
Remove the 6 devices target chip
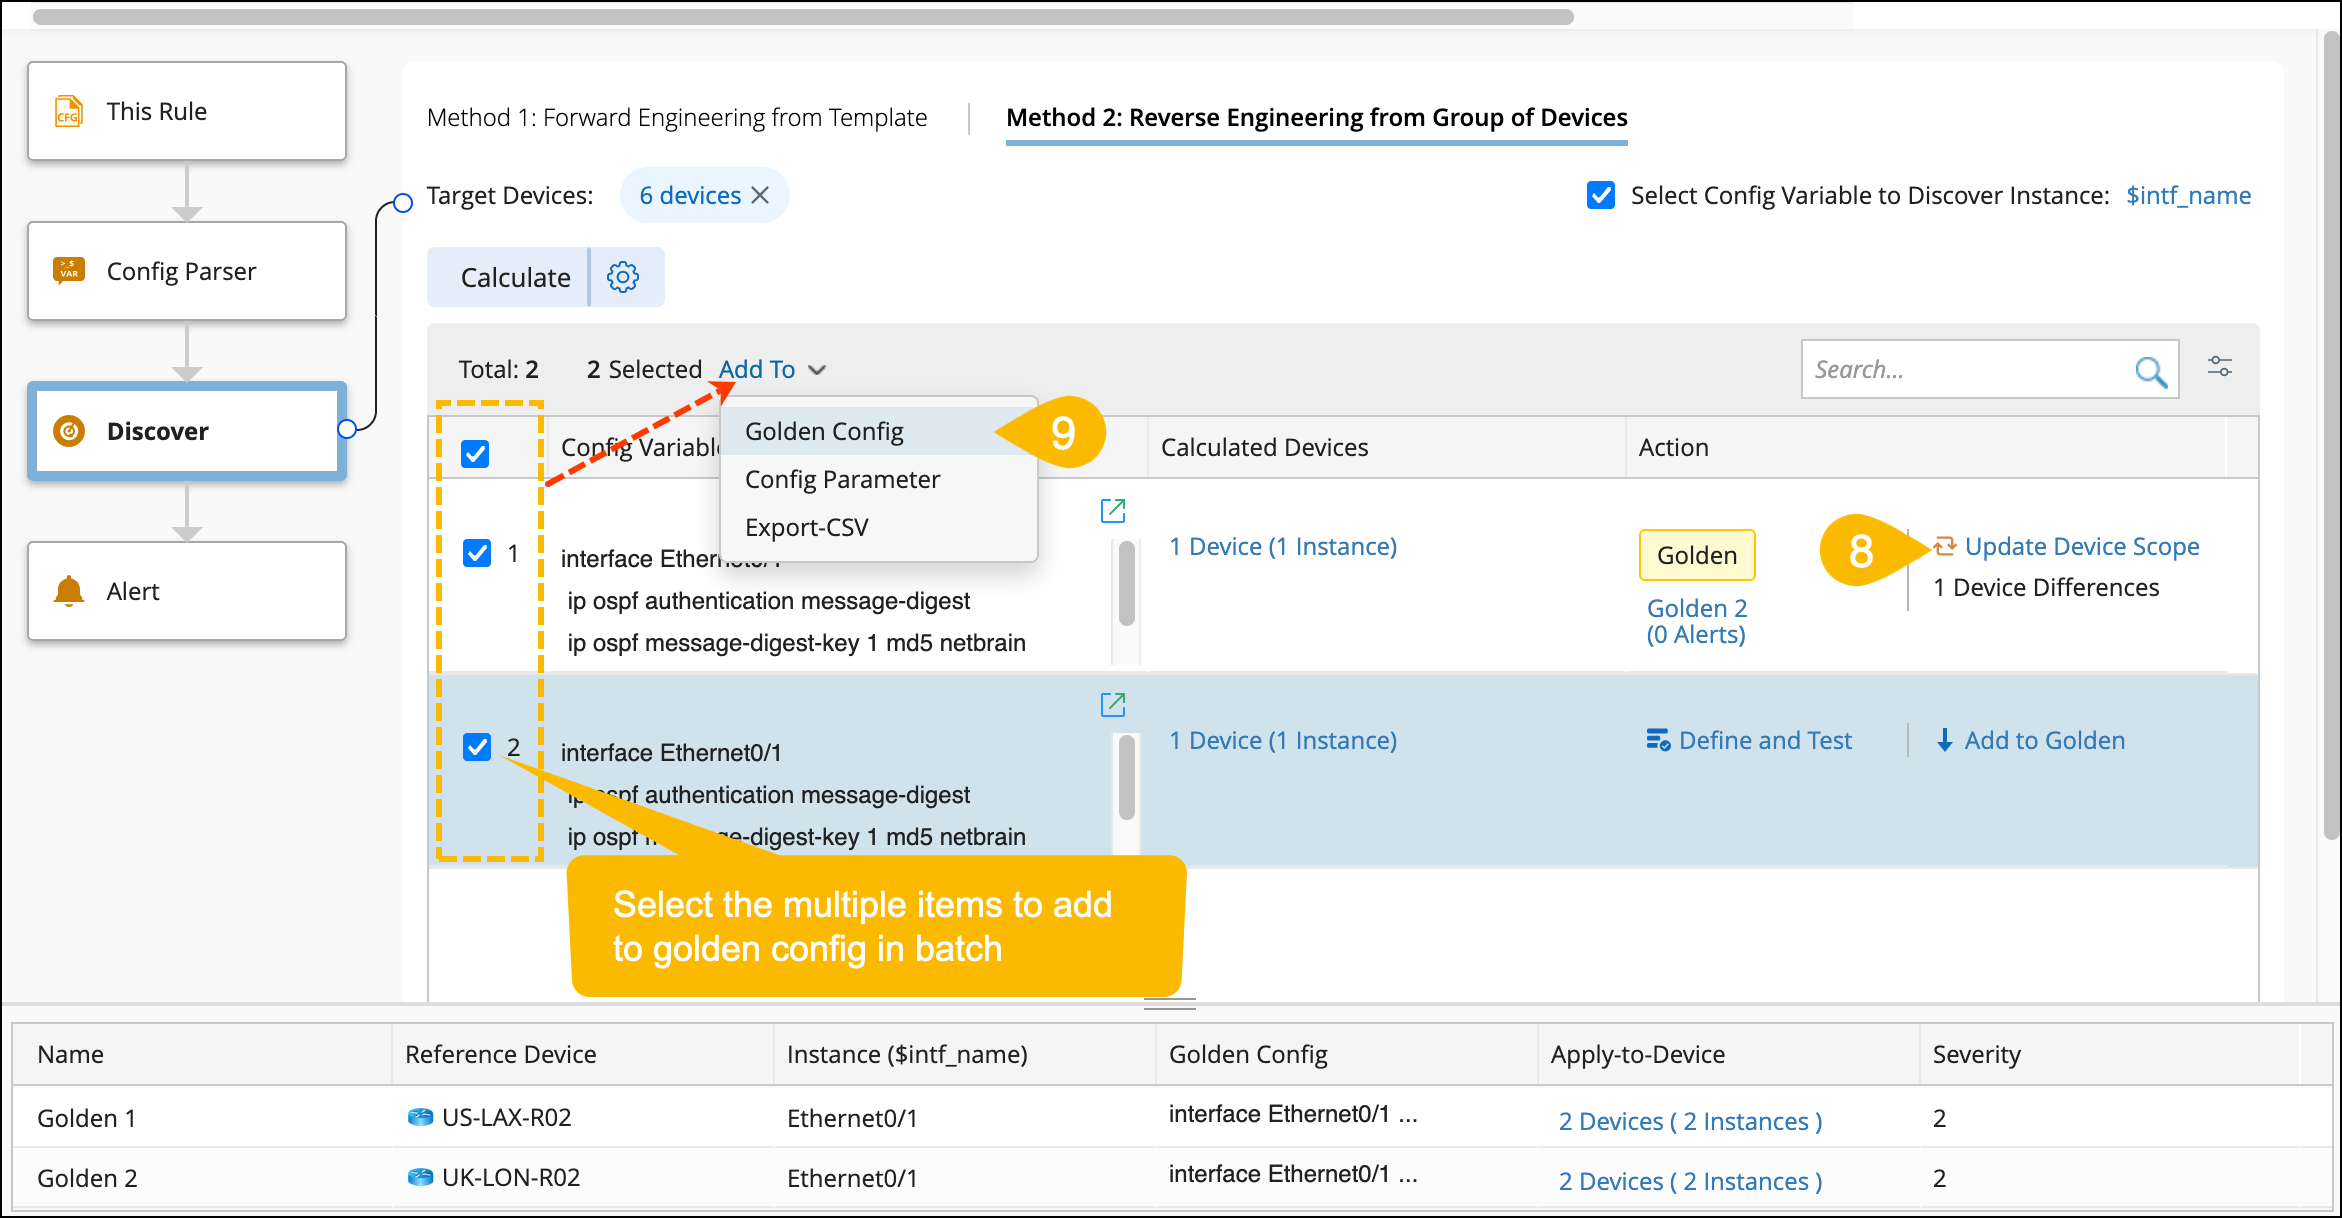coord(761,195)
